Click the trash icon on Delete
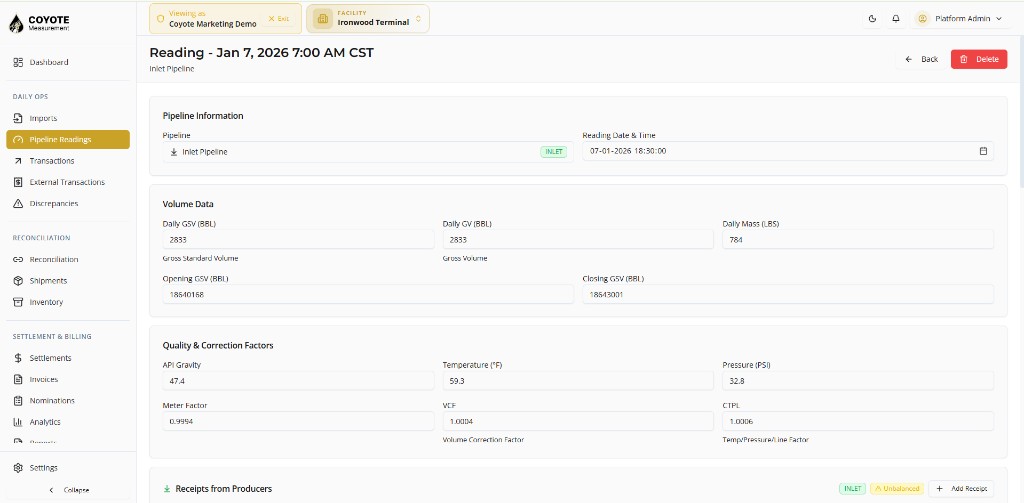Screen dimensions: 1024x503 point(964,59)
